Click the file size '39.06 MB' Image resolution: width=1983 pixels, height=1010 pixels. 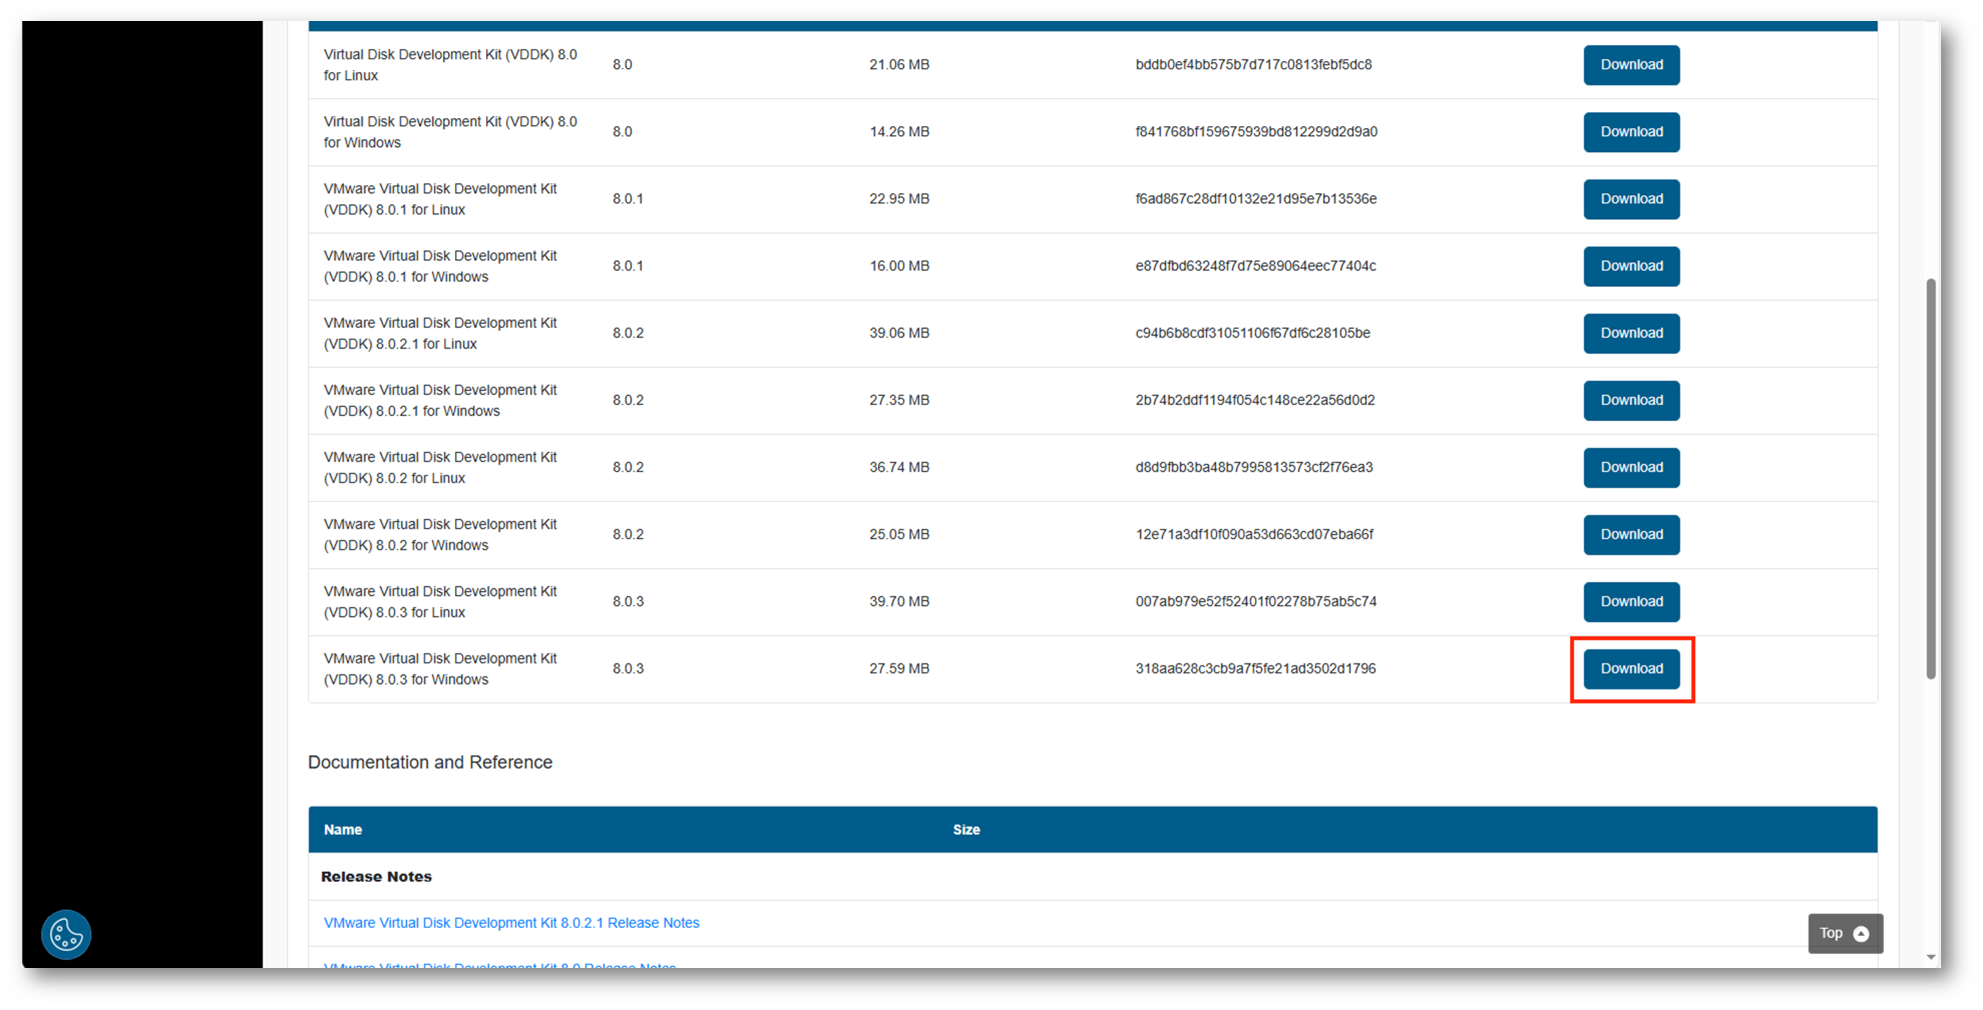pos(899,333)
